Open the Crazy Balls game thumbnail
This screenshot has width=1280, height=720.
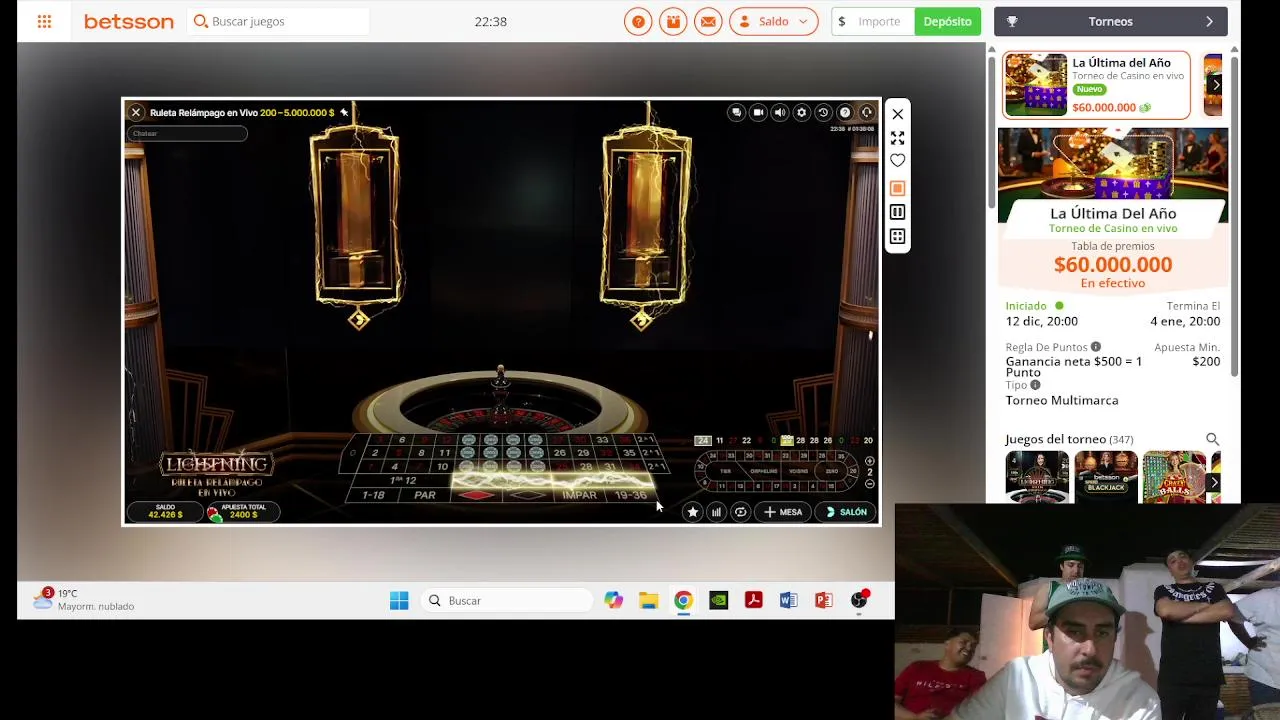1174,476
